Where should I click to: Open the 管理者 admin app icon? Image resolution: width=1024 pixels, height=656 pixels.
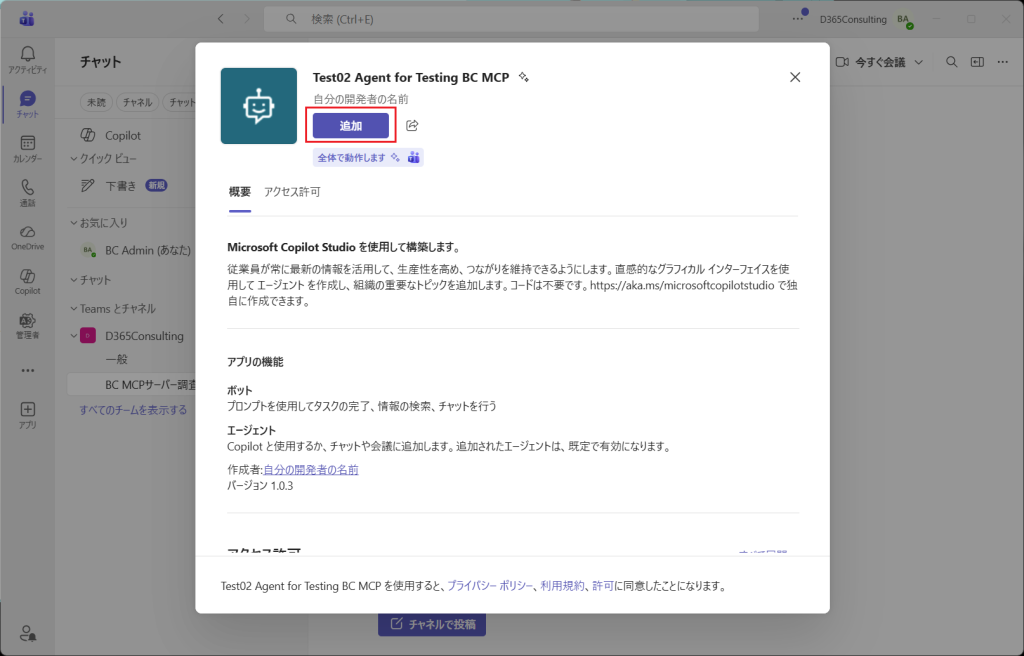[27, 326]
